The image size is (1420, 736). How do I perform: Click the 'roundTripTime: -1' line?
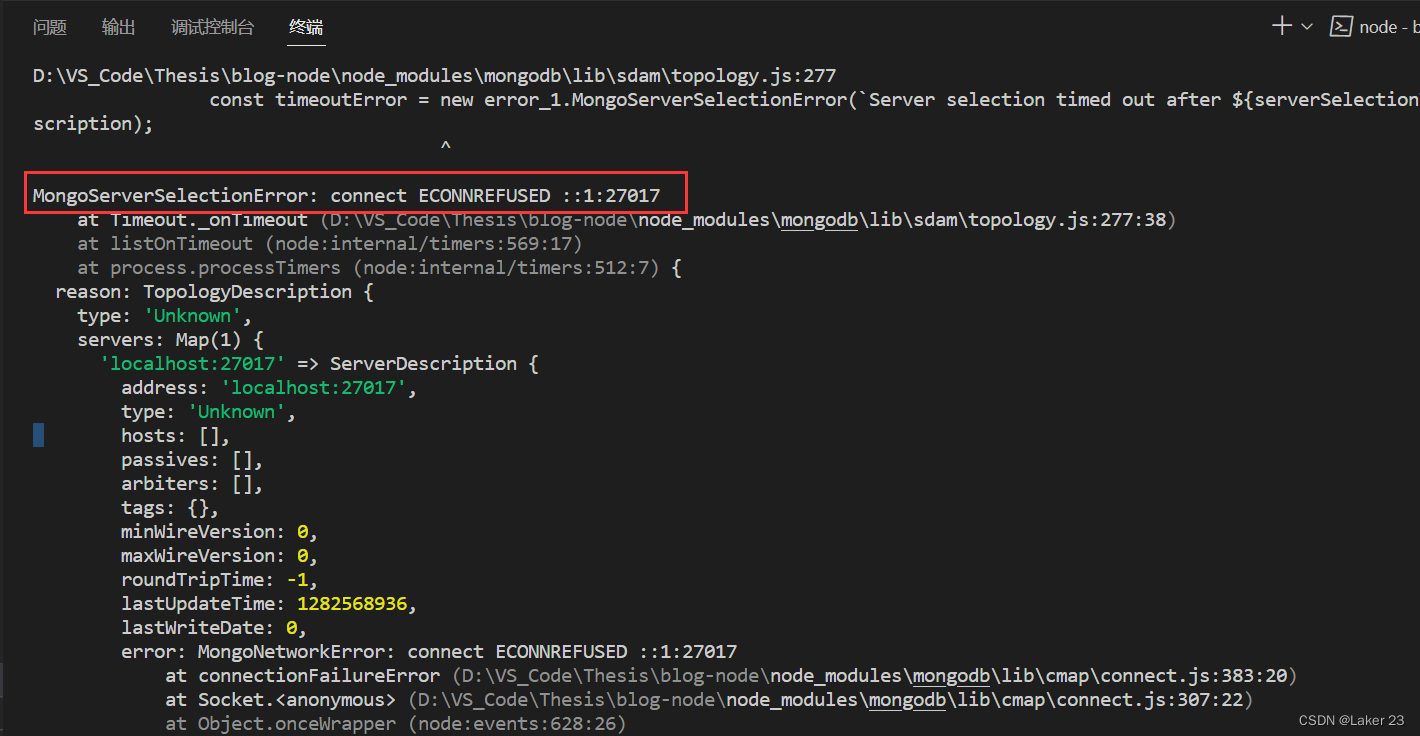point(220,579)
